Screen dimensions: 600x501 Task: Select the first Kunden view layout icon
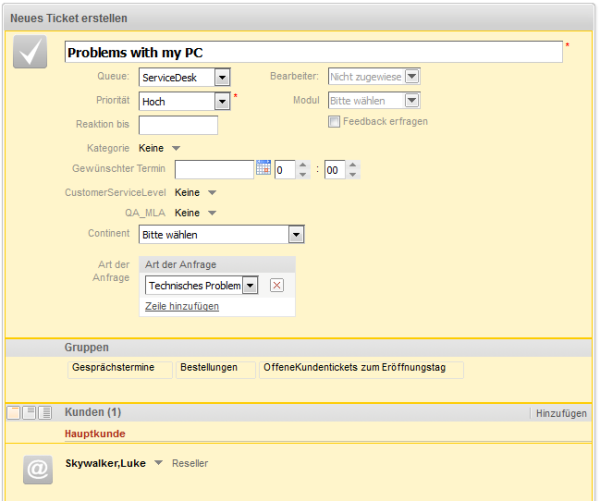(x=13, y=413)
